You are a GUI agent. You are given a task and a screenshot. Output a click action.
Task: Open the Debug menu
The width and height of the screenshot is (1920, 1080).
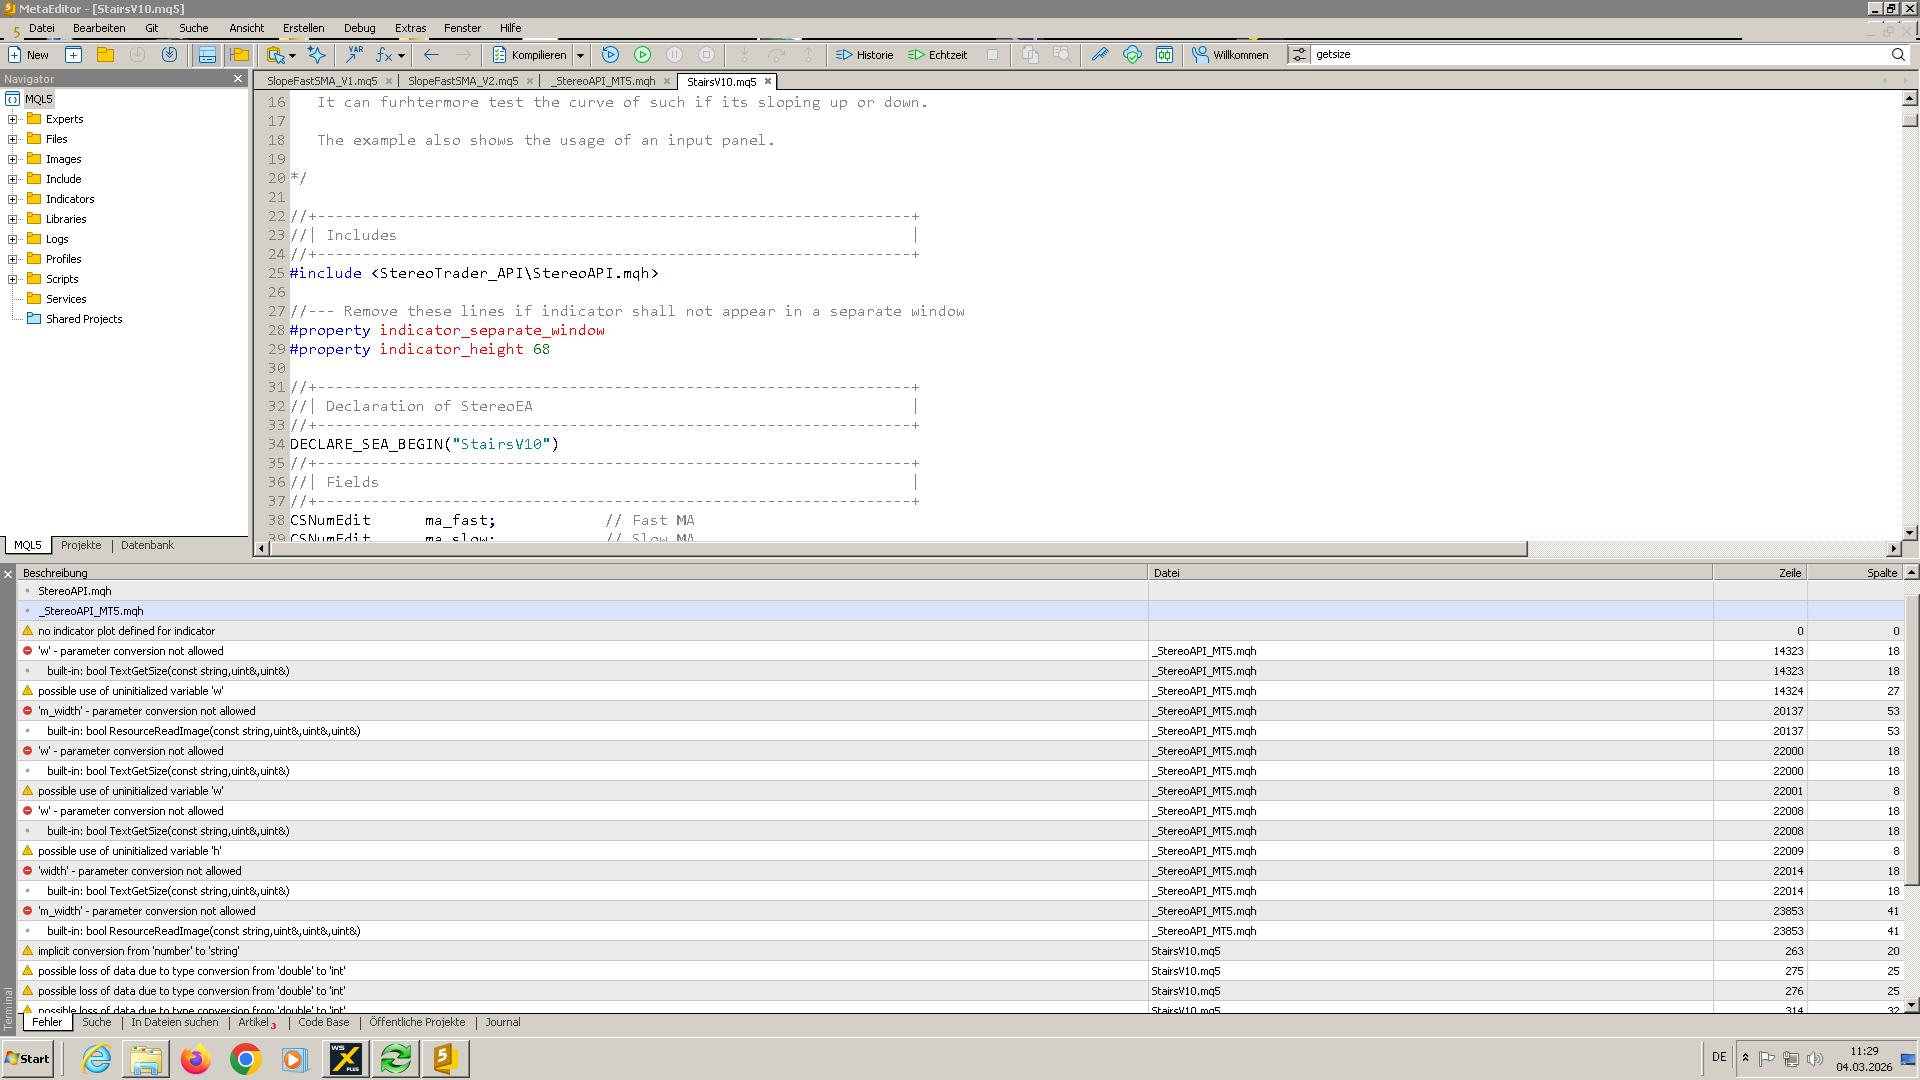[359, 28]
